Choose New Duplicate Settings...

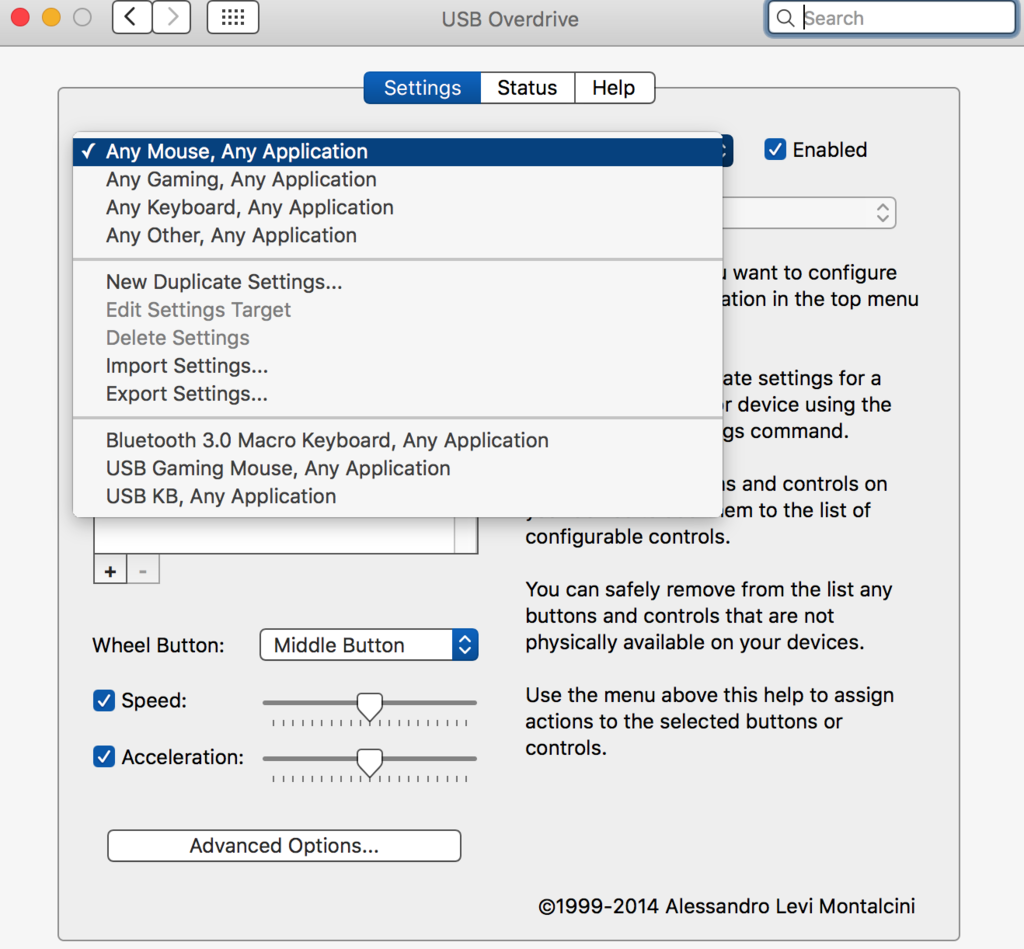398,282
